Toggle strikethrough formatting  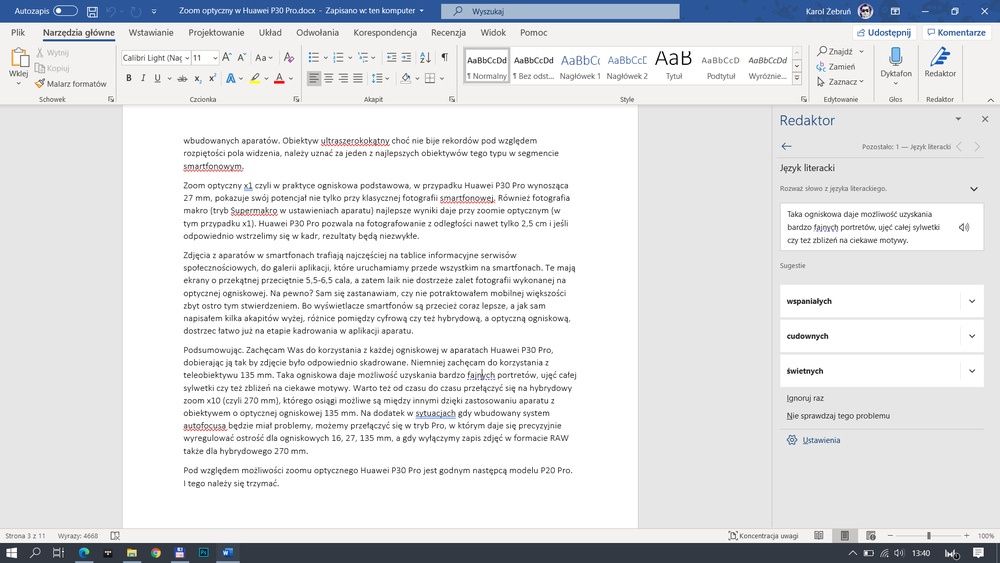pos(182,78)
